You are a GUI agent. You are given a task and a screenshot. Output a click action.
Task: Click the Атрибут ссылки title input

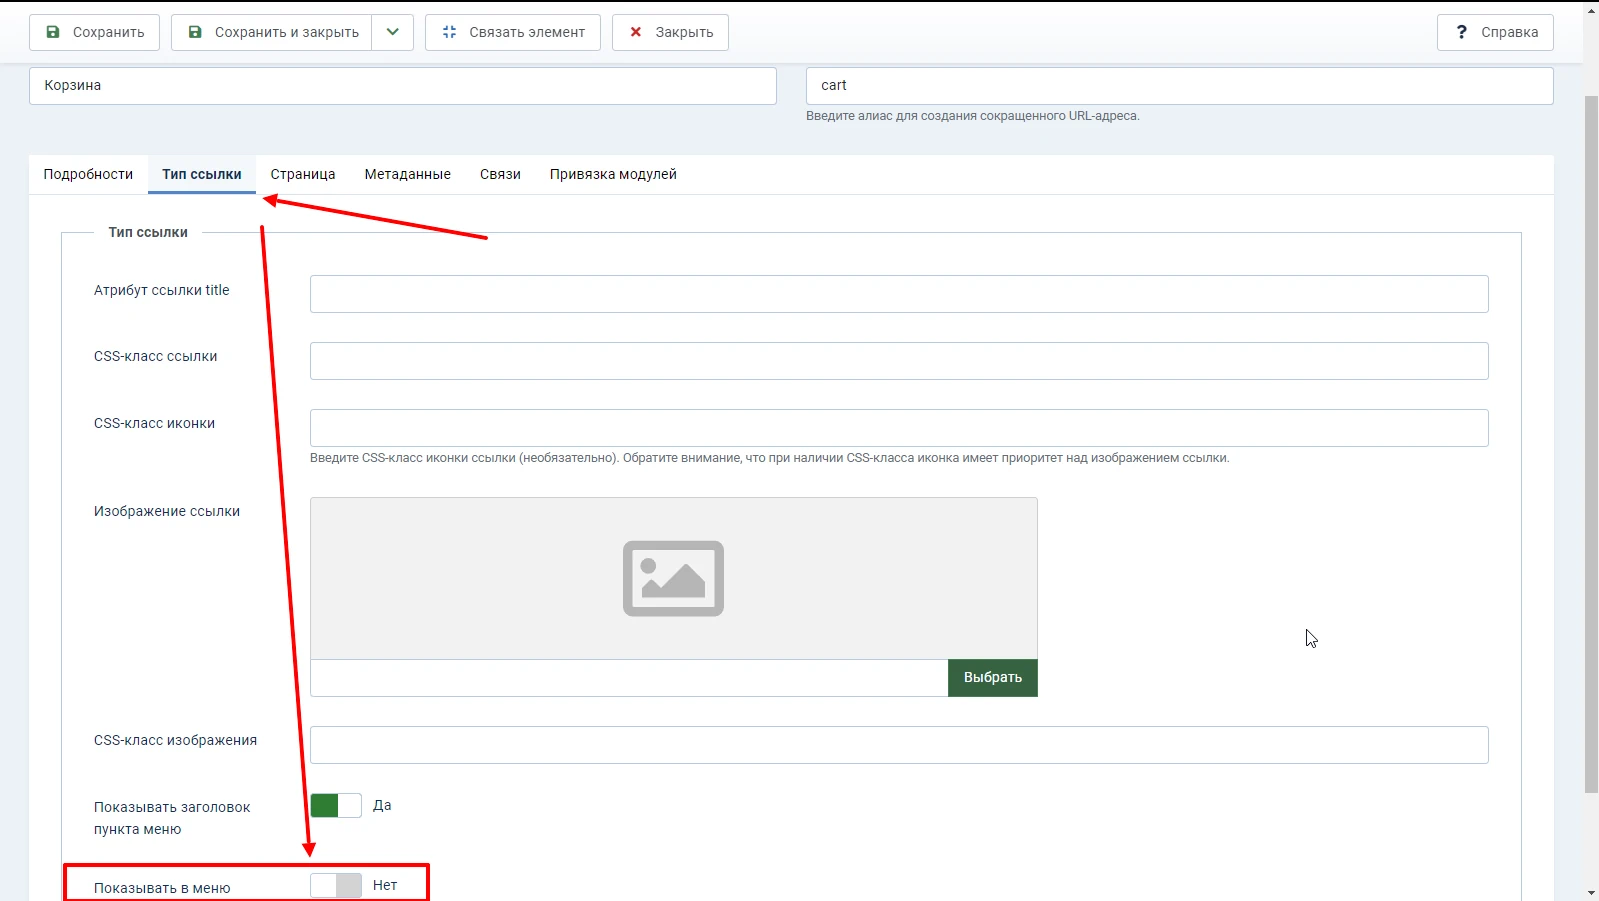point(899,294)
